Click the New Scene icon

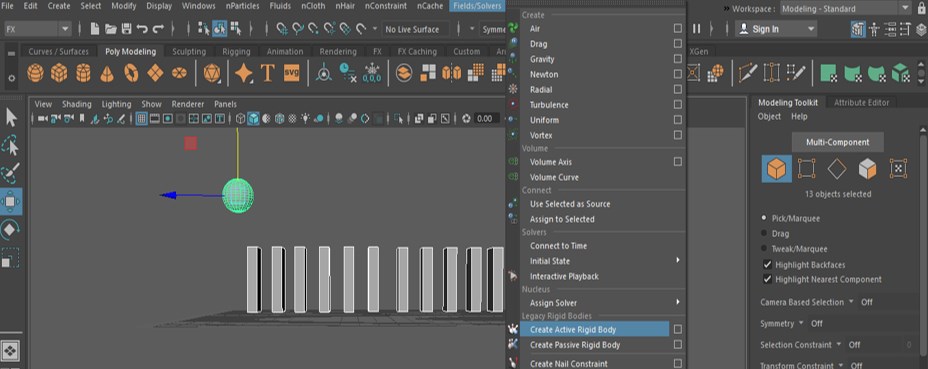point(95,29)
